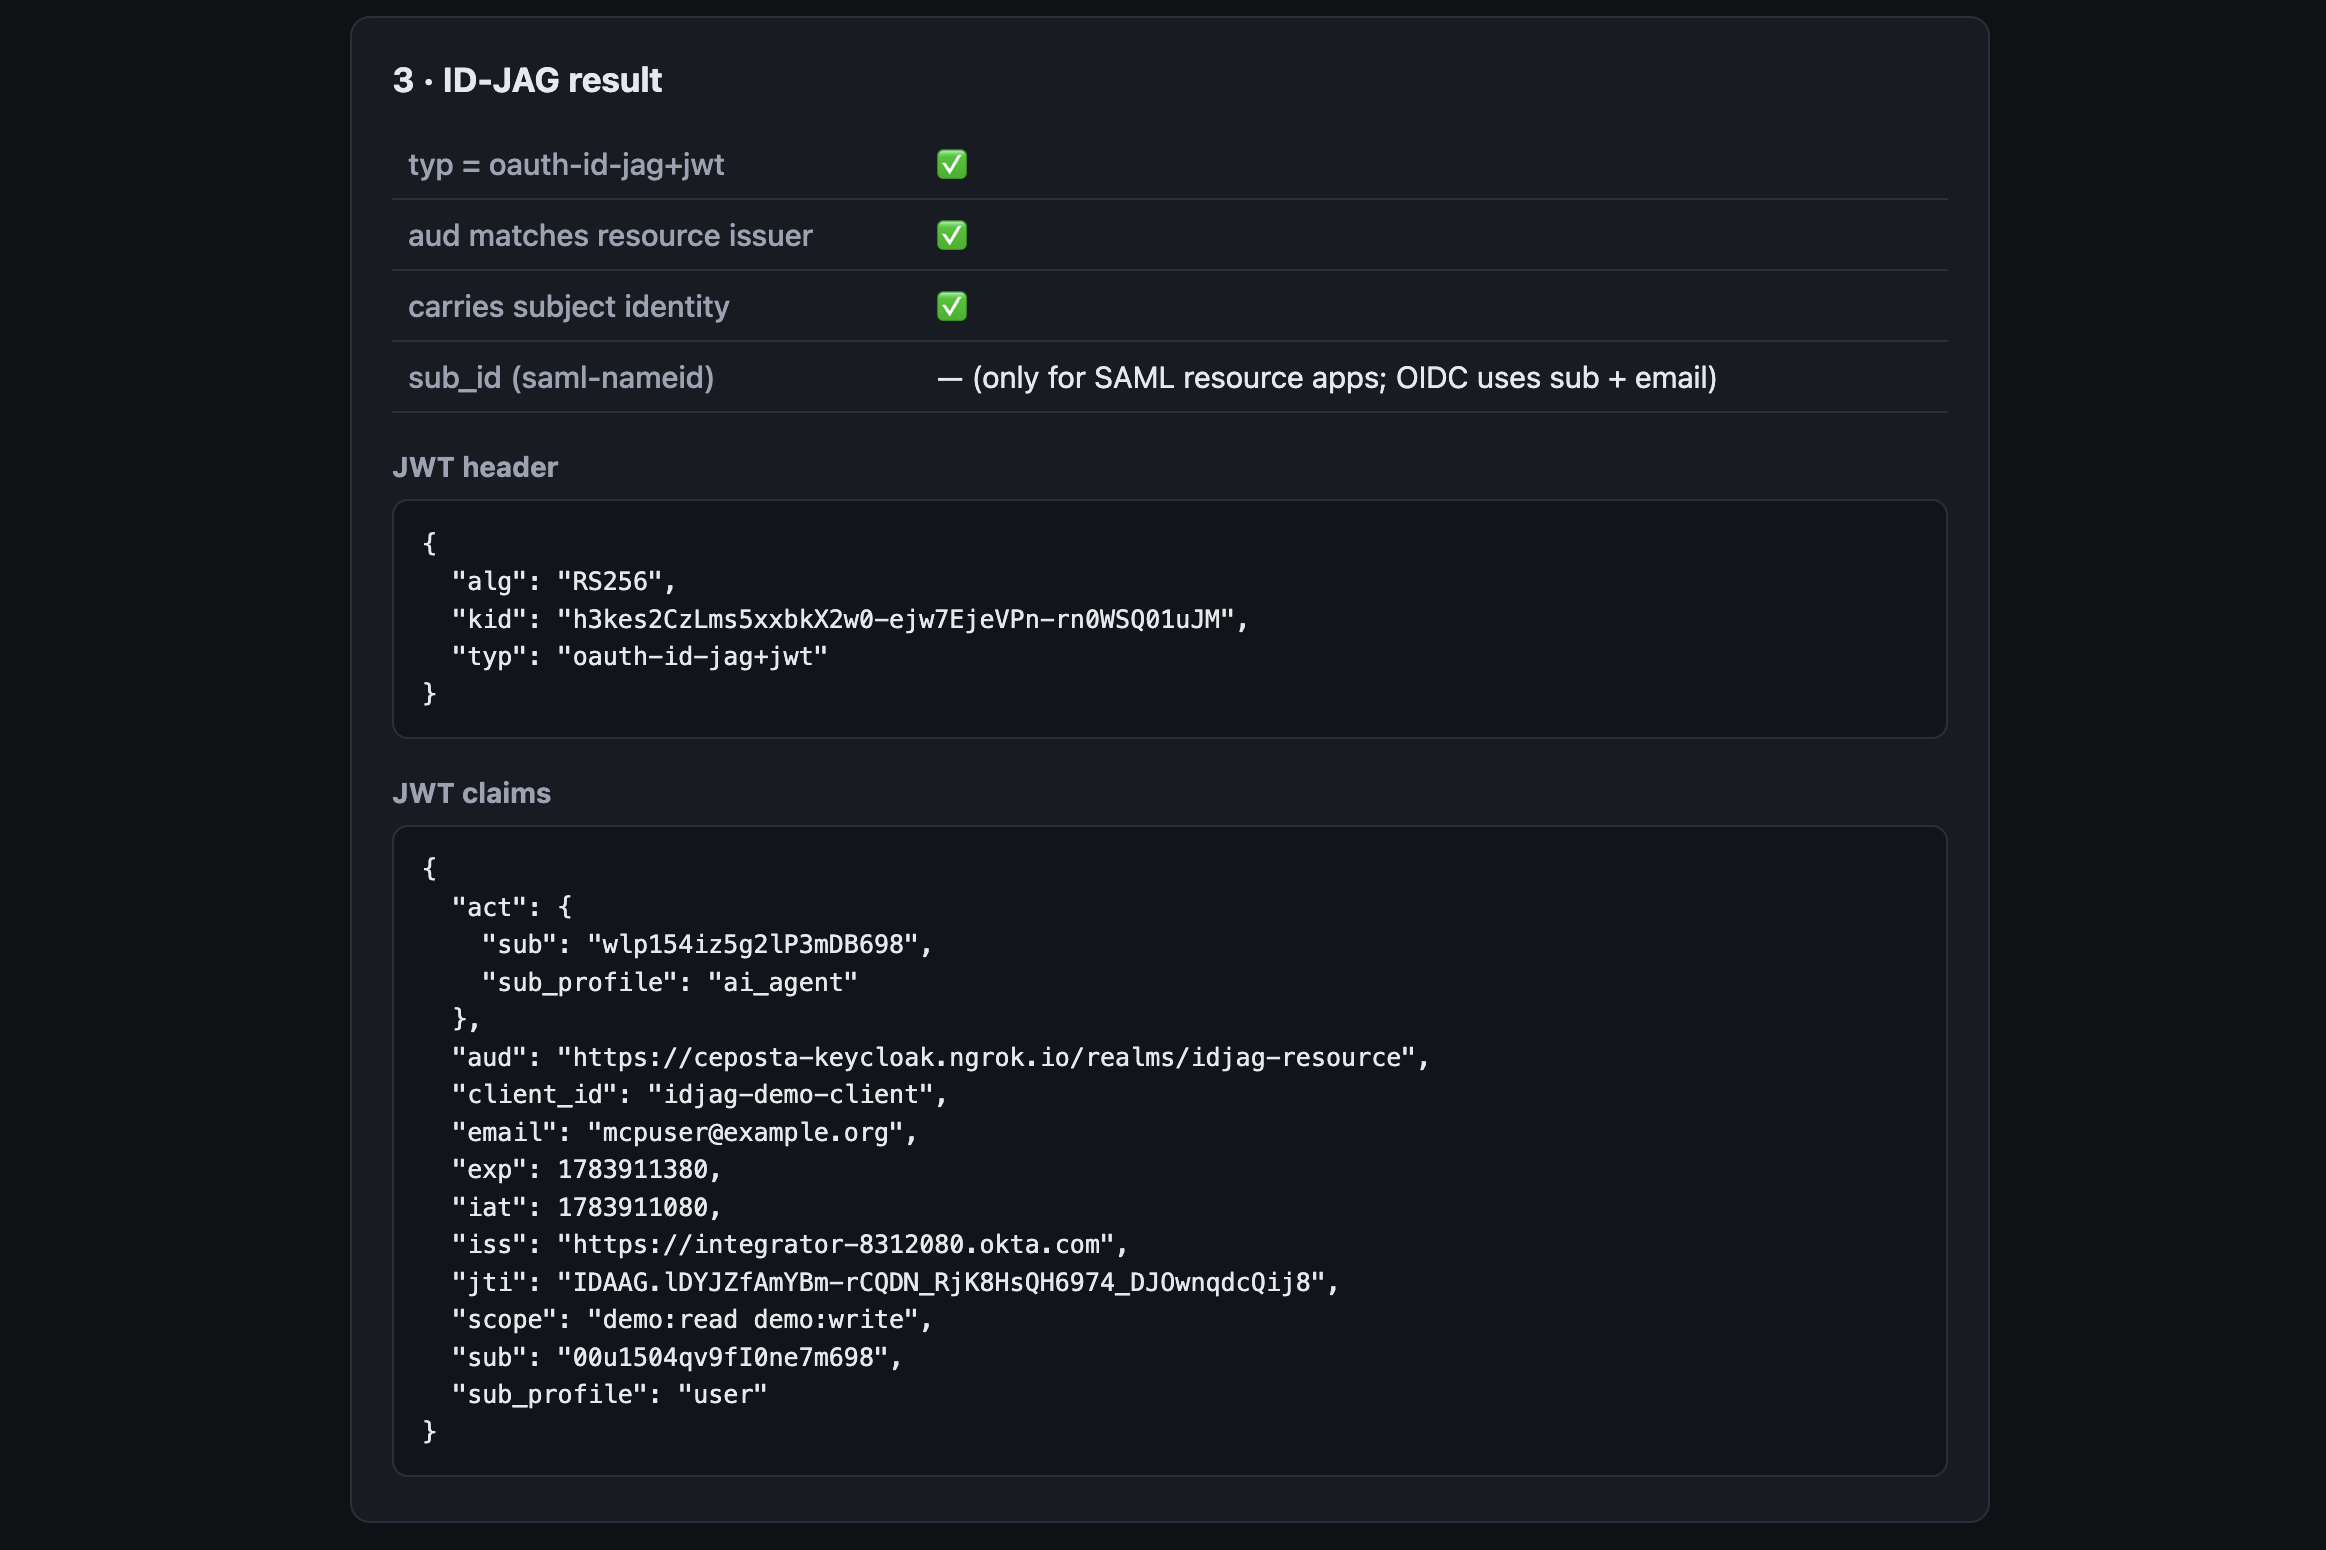The width and height of the screenshot is (2326, 1550).
Task: Click the 'carries subject identity' label
Action: [x=568, y=306]
